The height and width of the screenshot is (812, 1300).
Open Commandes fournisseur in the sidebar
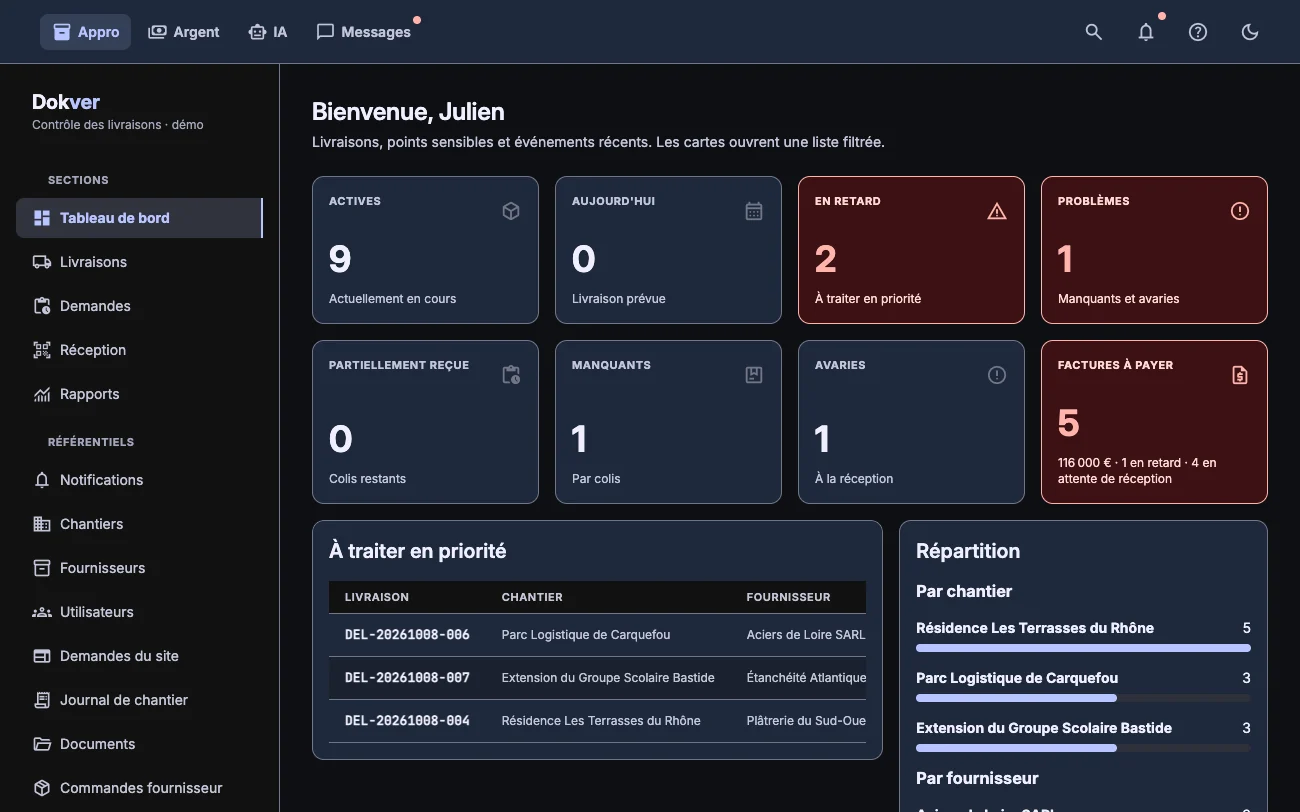[139, 788]
